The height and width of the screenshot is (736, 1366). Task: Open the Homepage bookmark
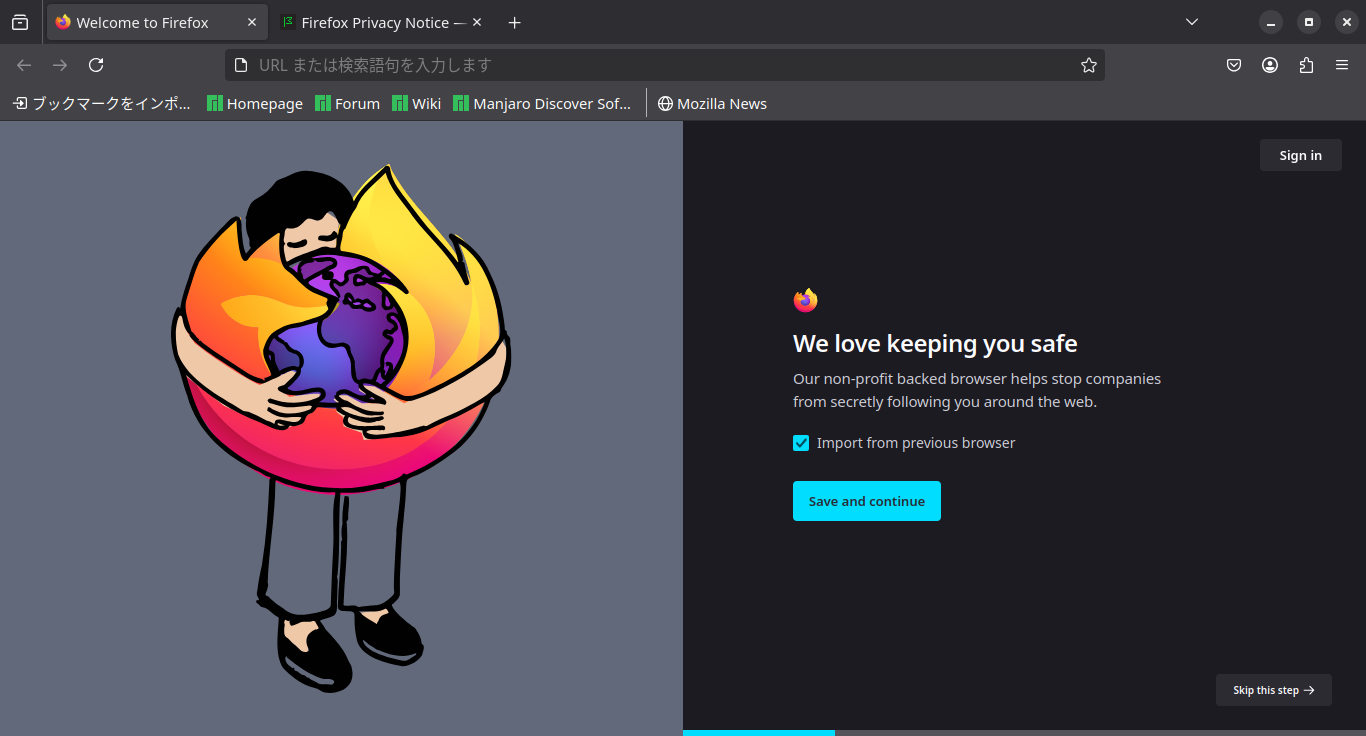pyautogui.click(x=255, y=103)
